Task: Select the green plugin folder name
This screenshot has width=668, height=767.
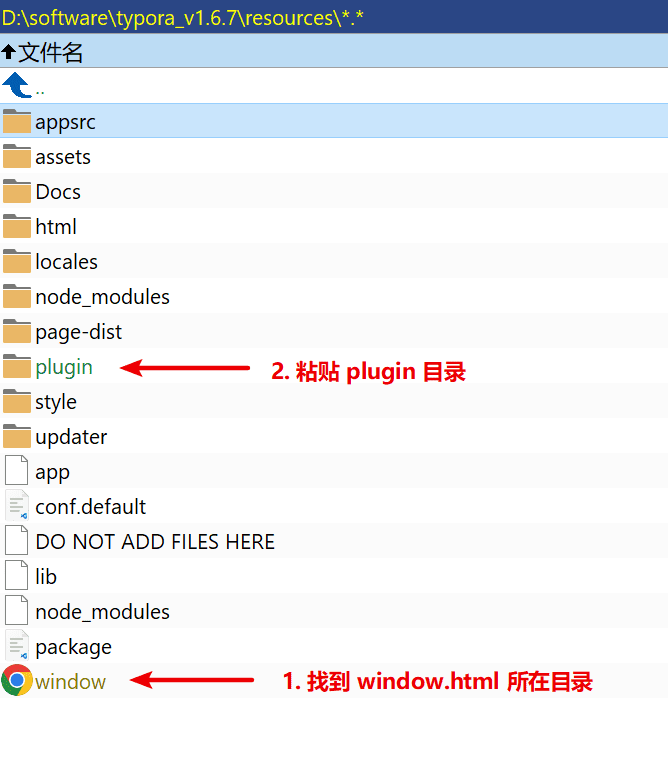Action: click(64, 367)
